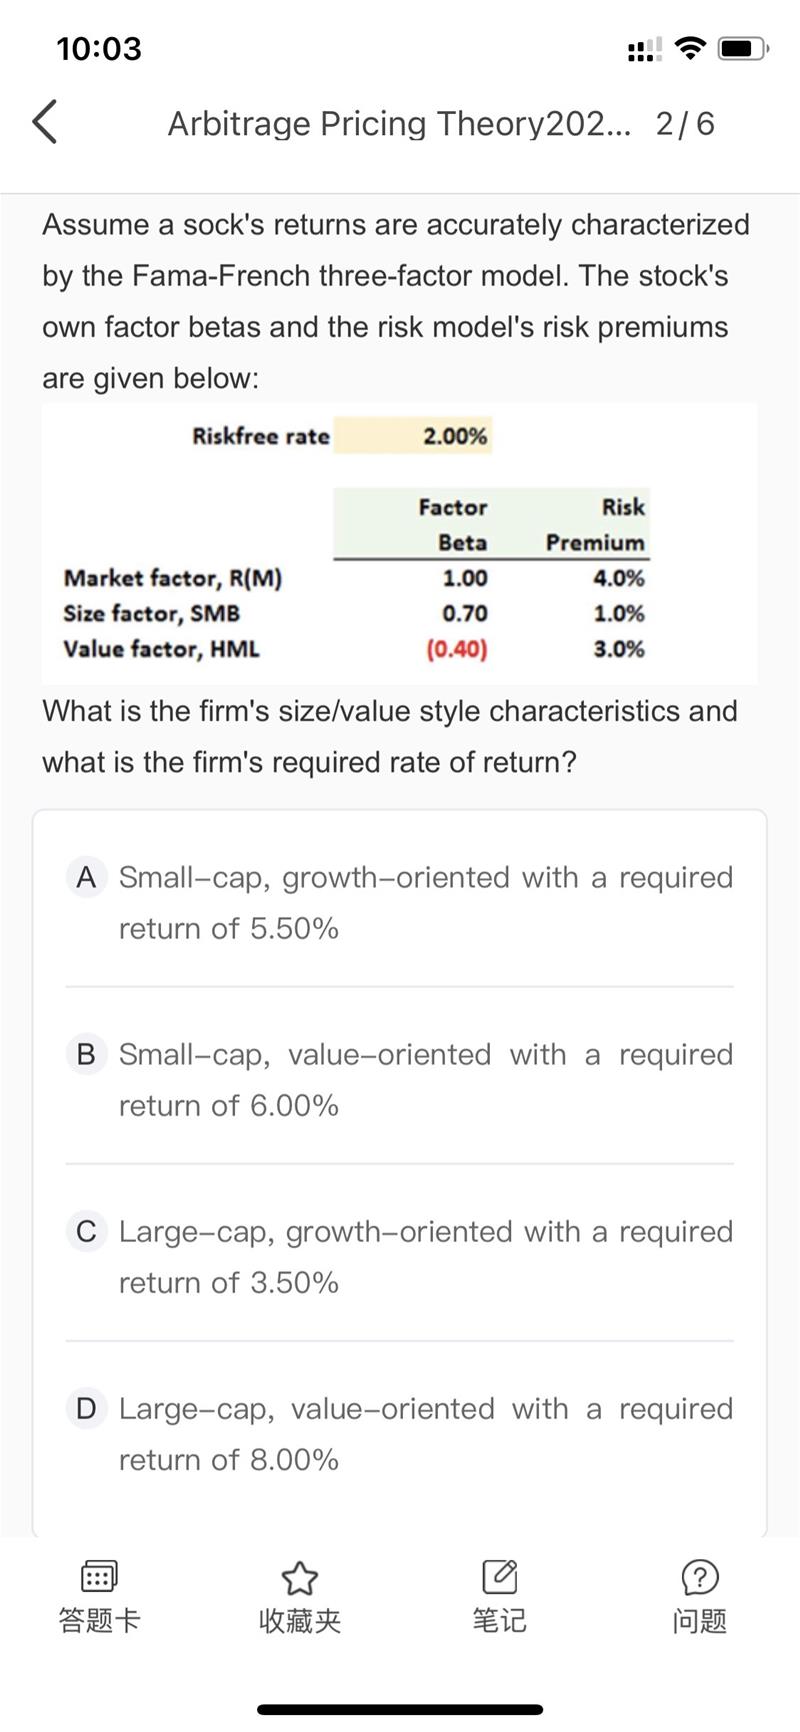The height and width of the screenshot is (1732, 800).
Task: Choose the 5.50% required return answer
Action: 425,902
